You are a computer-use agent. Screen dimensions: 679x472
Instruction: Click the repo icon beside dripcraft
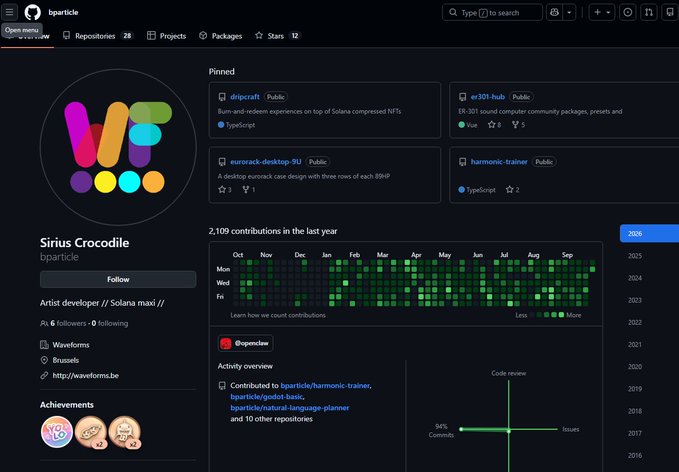(222, 97)
